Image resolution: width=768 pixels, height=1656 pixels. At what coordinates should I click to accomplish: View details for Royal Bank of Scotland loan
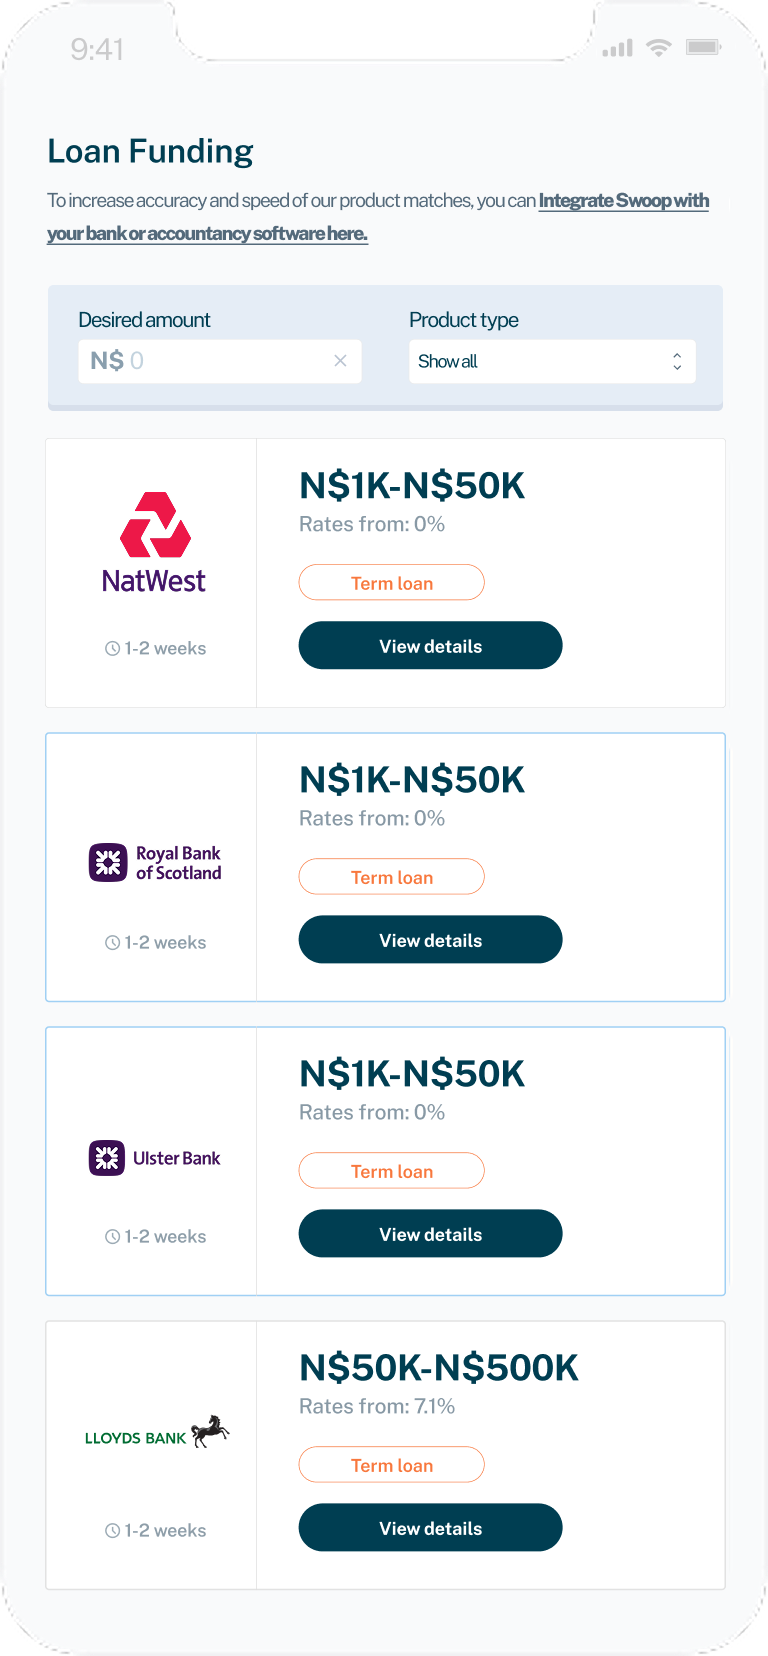430,940
